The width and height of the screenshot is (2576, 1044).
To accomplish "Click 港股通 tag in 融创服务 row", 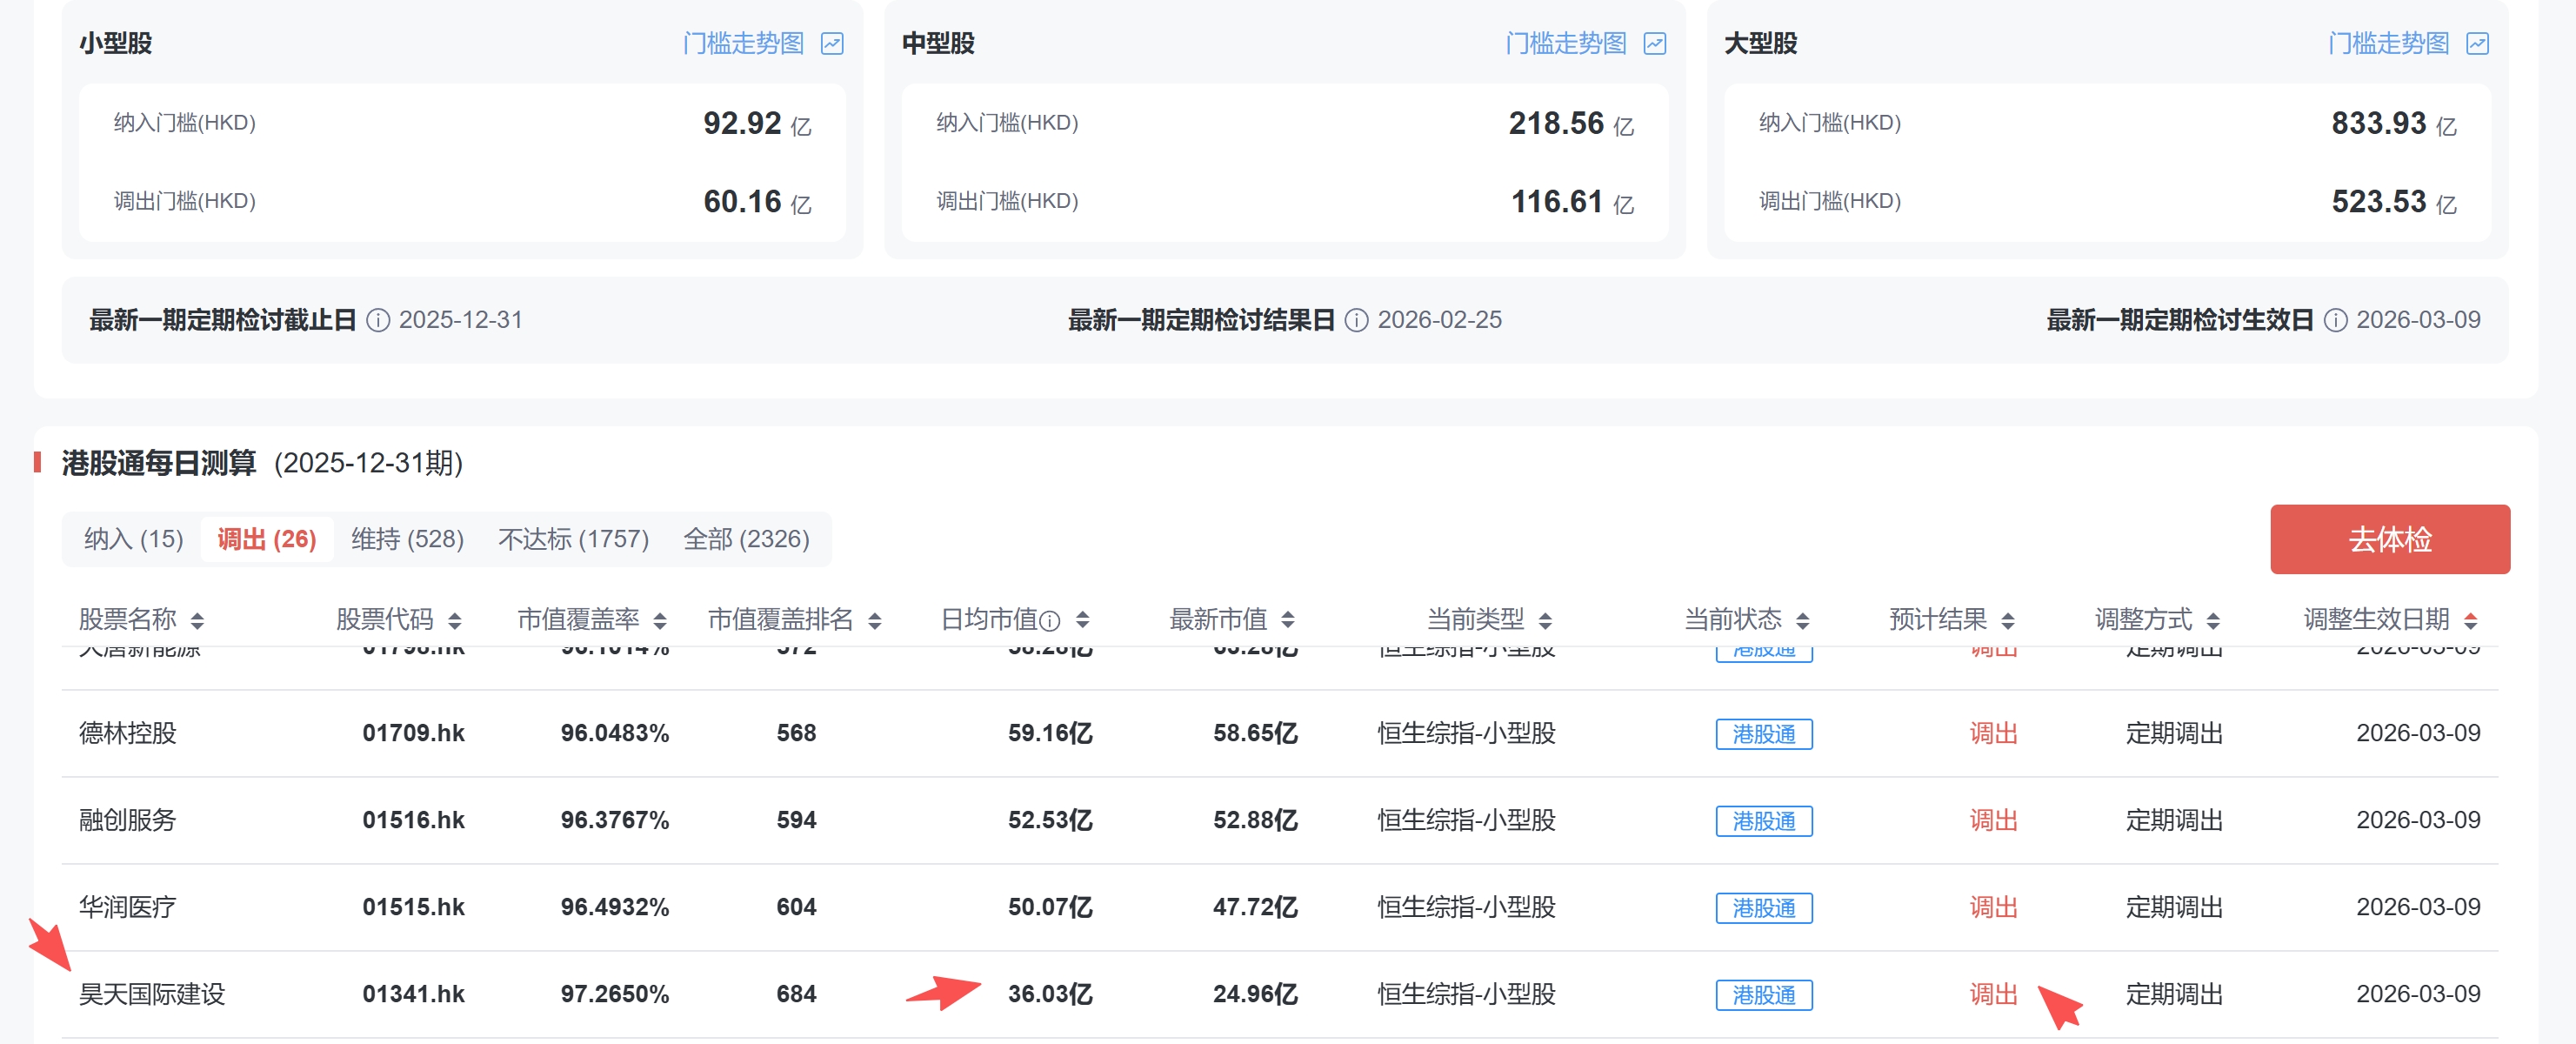I will coord(1764,822).
